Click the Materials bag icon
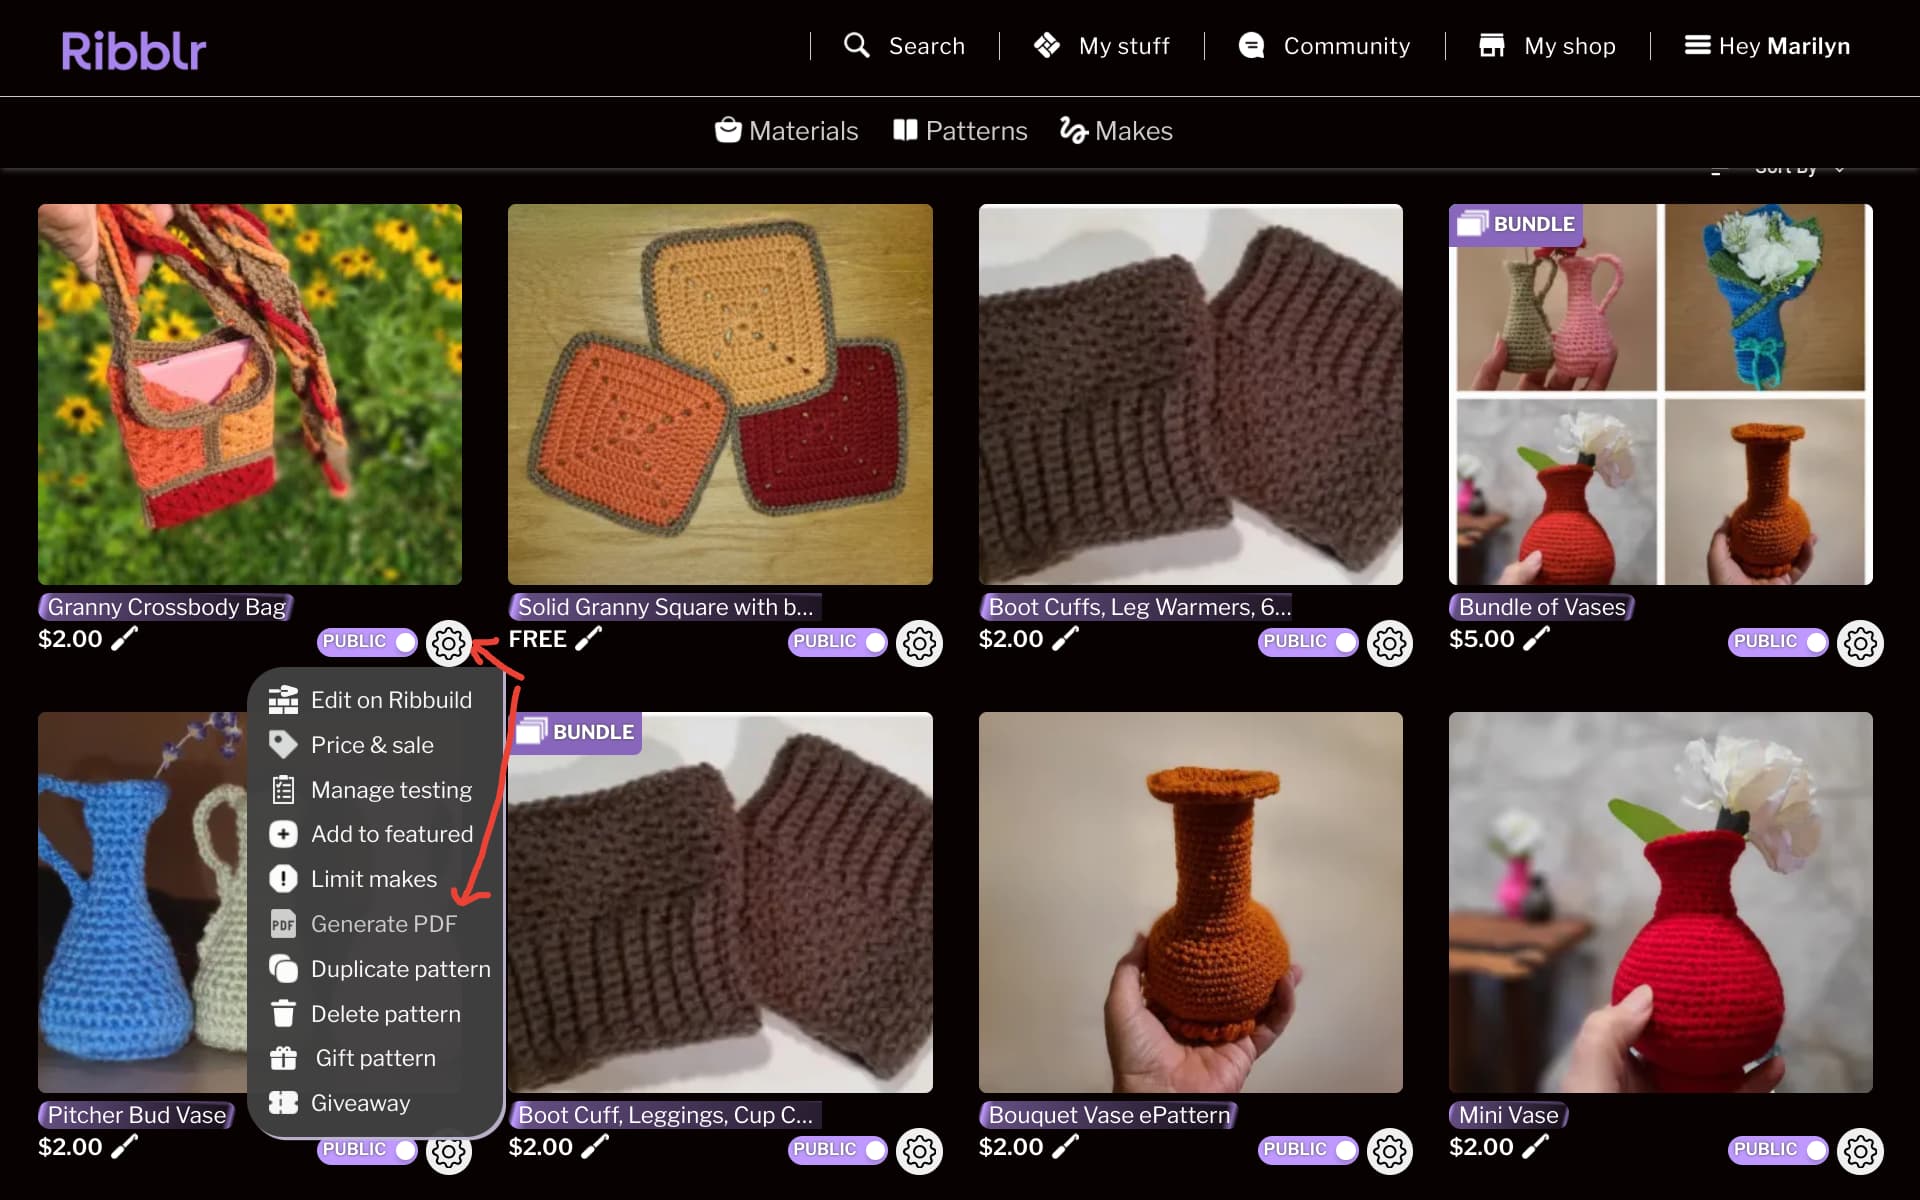Image resolution: width=1920 pixels, height=1200 pixels. tap(728, 130)
